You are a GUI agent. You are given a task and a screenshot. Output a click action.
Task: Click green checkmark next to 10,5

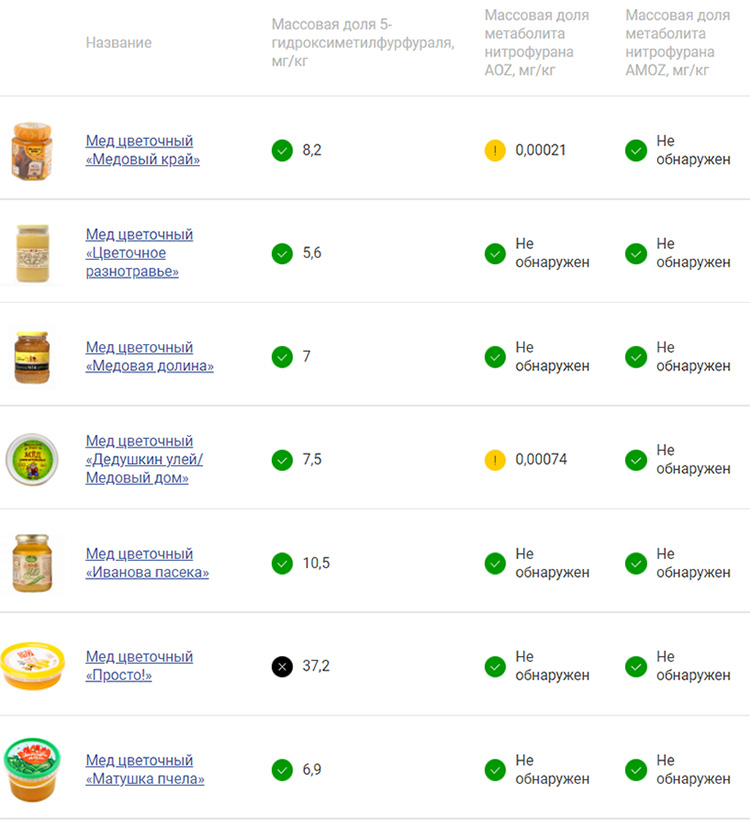point(282,563)
